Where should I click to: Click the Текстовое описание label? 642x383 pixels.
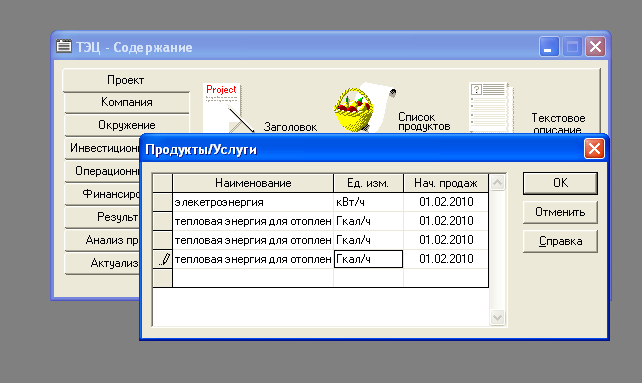point(558,123)
